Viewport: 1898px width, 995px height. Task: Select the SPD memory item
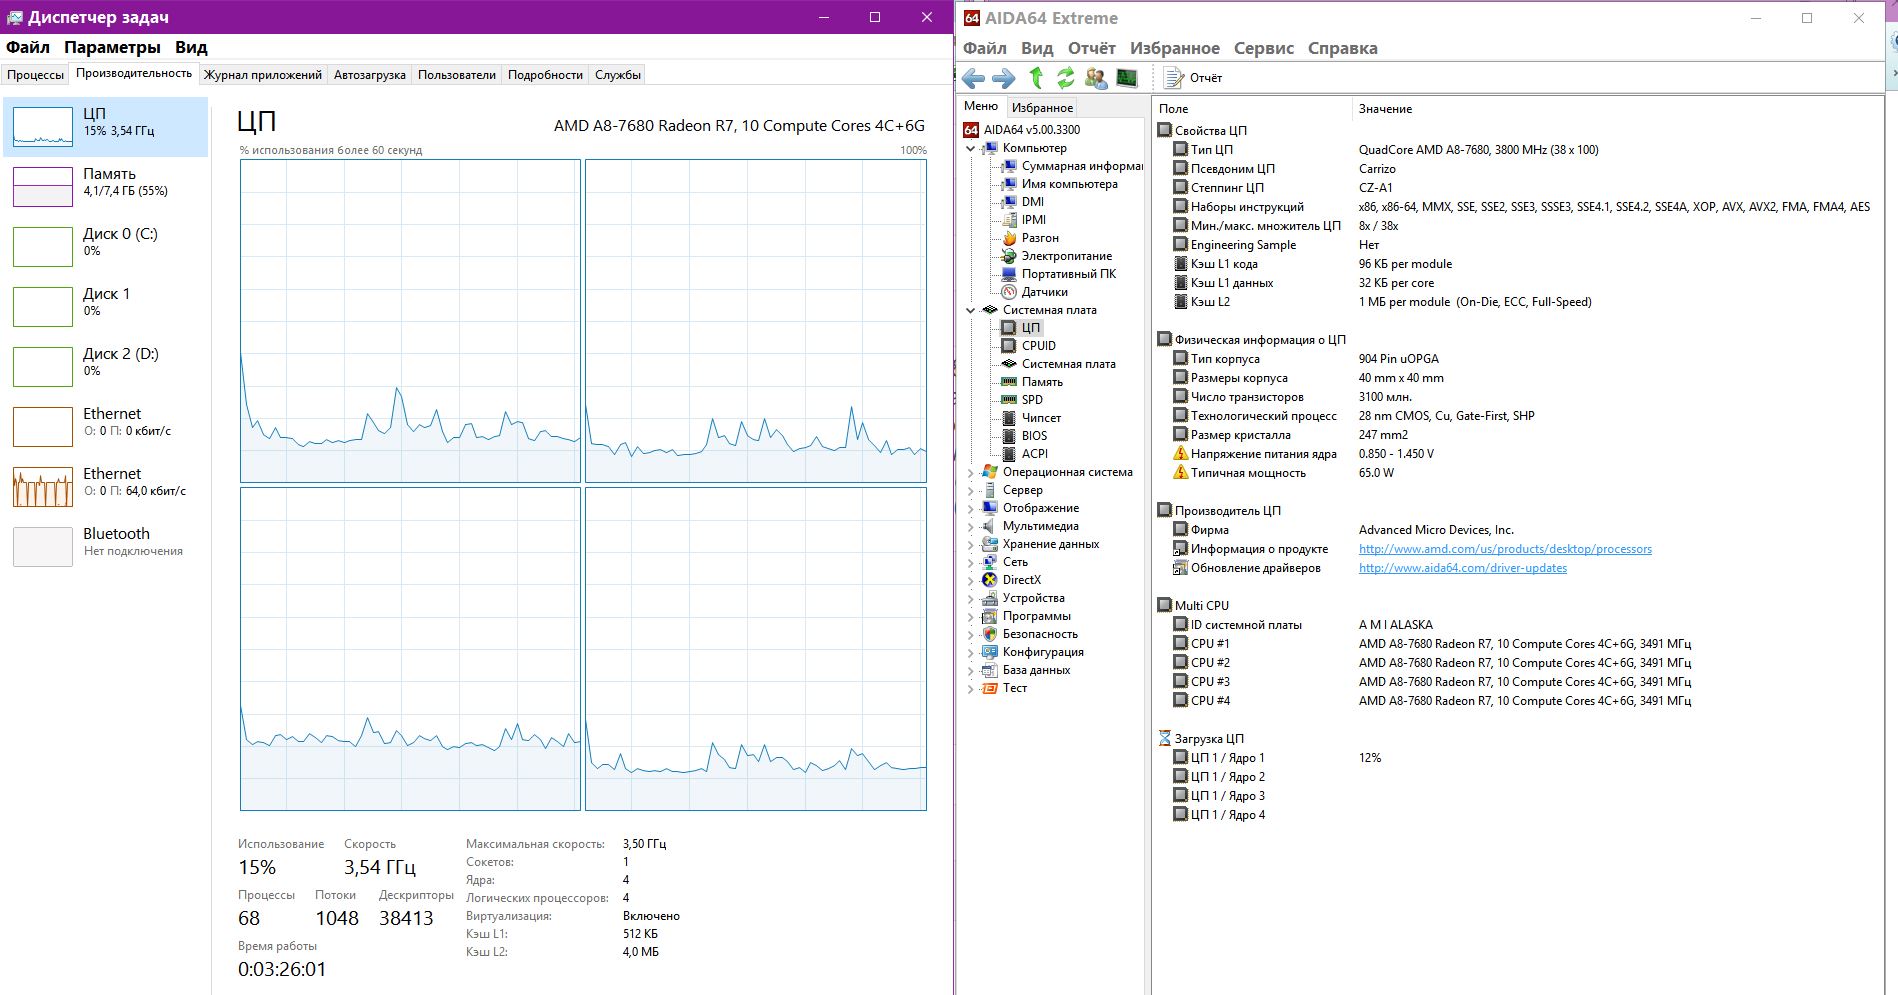1023,400
